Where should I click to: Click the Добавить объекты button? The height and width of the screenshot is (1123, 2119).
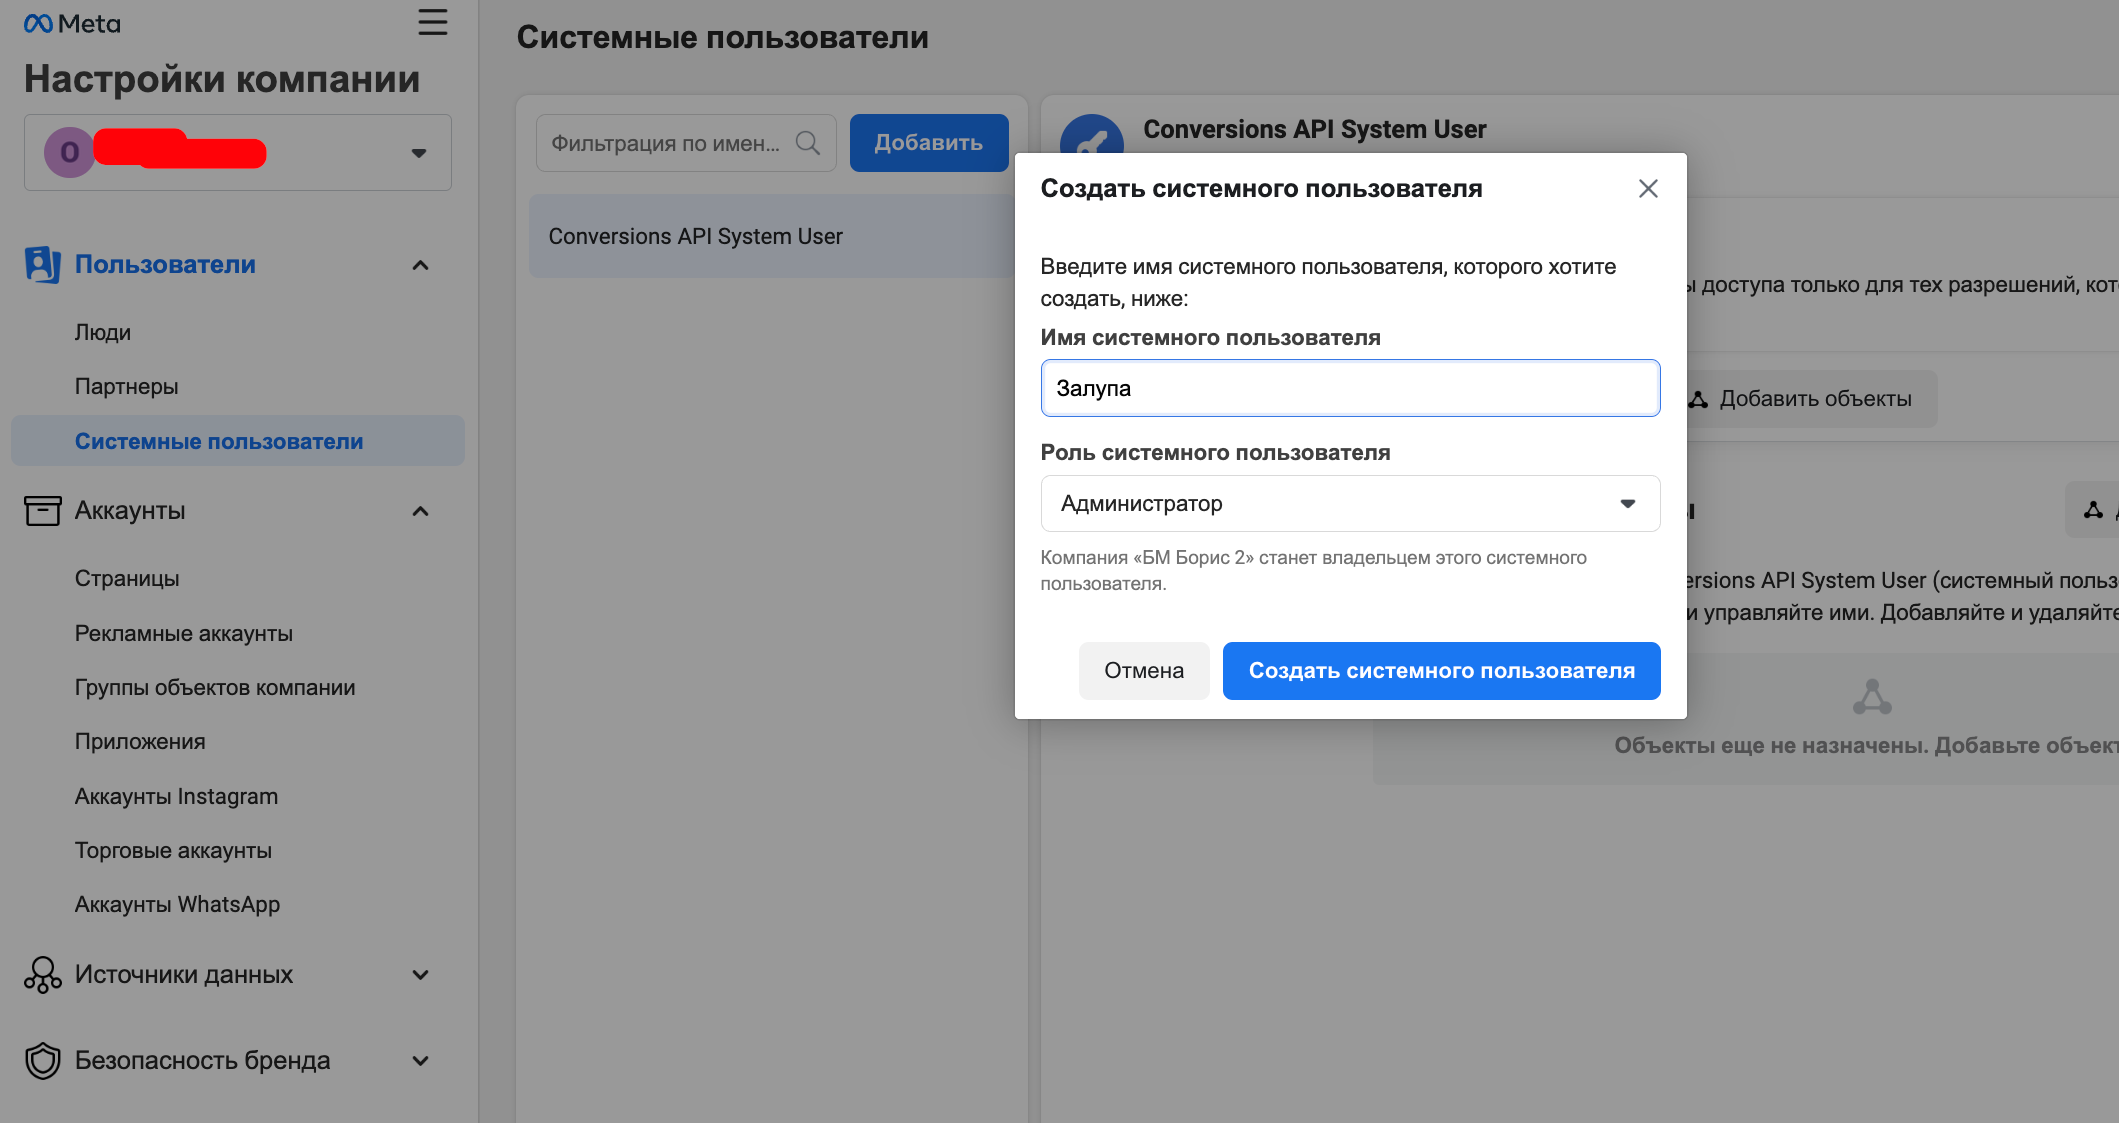(1810, 399)
